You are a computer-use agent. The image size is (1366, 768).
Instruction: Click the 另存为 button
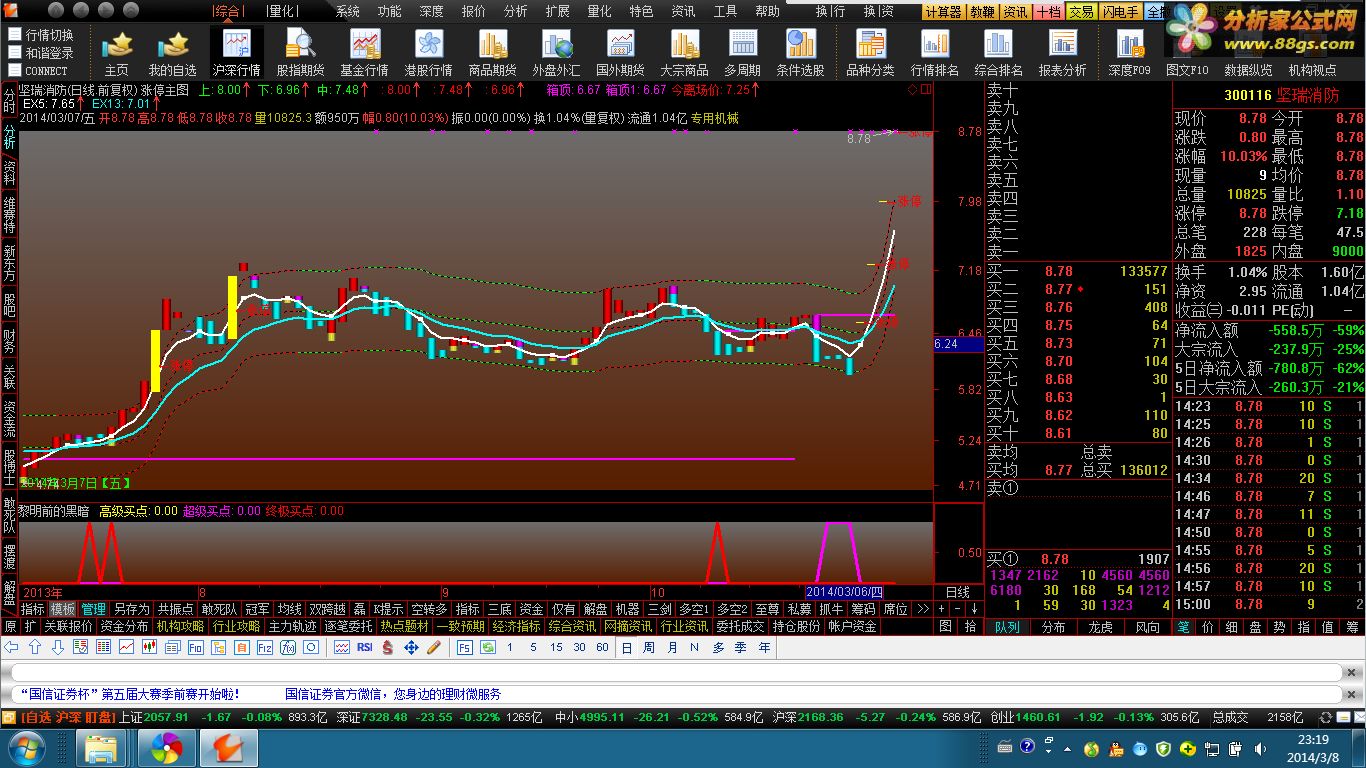coord(131,609)
